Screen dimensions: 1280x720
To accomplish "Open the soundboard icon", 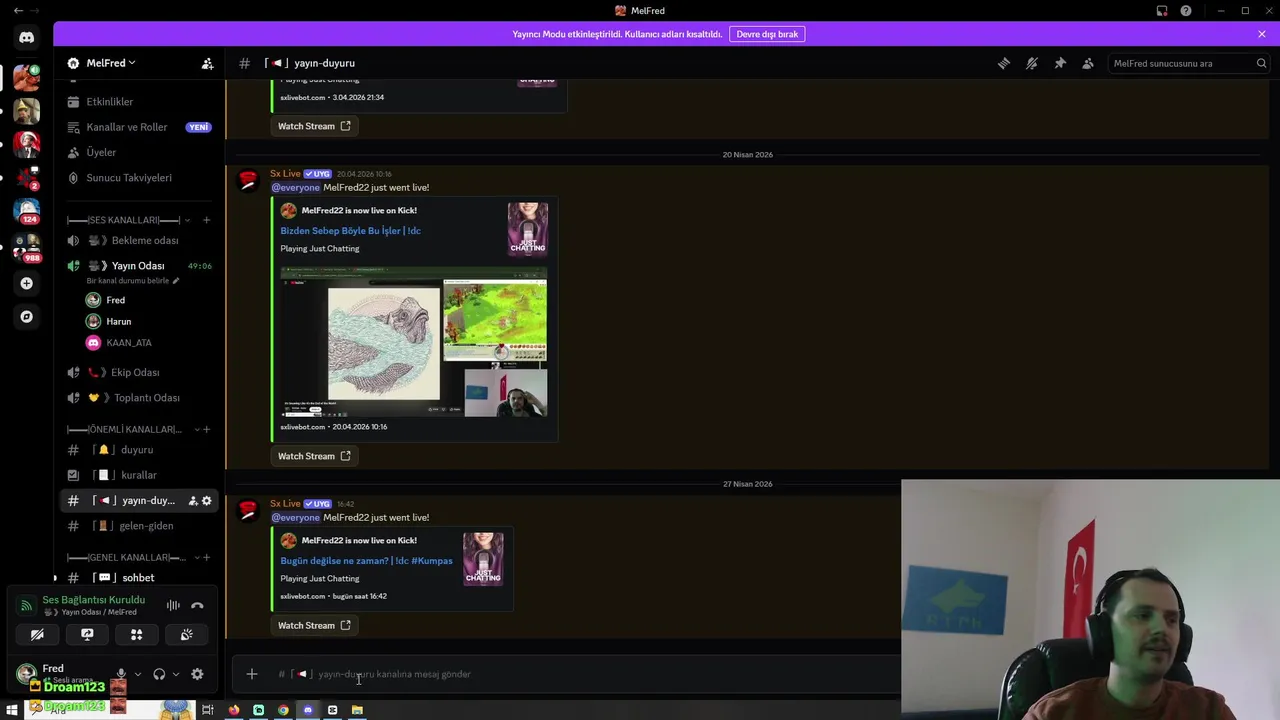I will coord(186,634).
